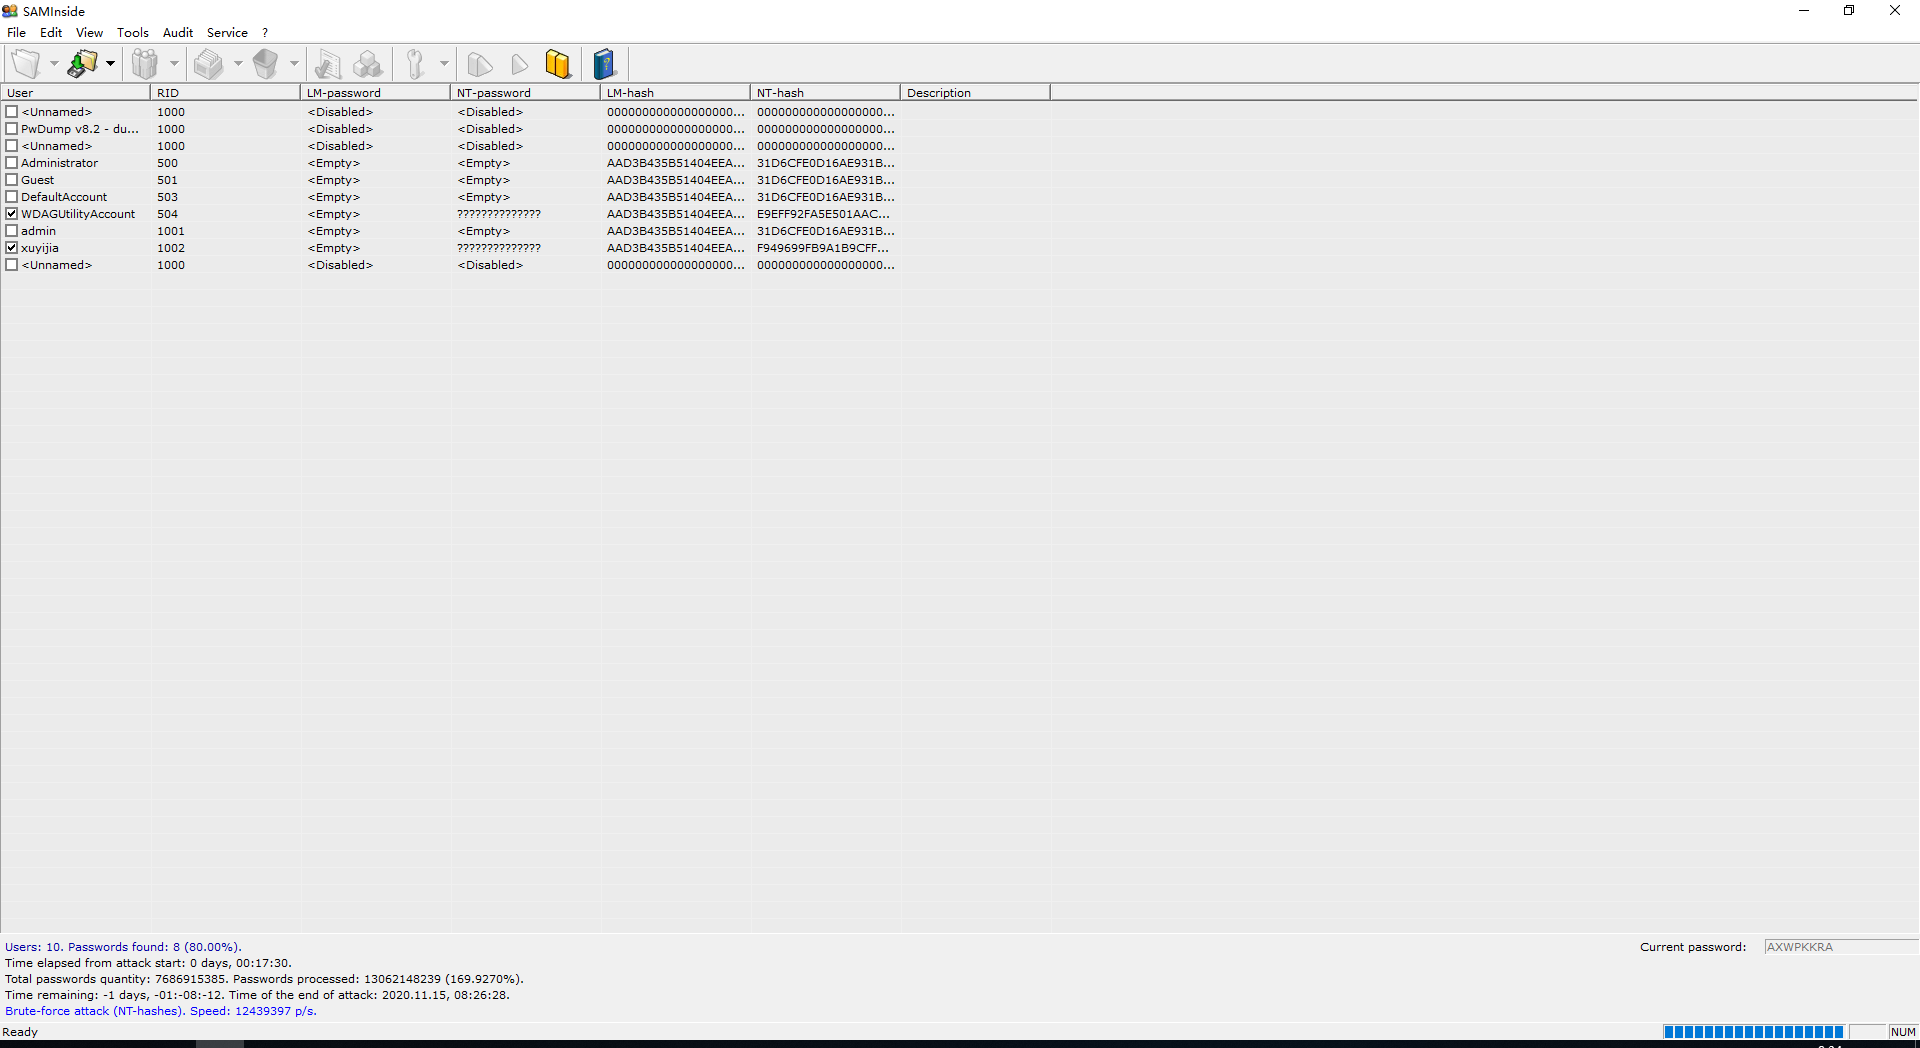
Task: Click the stacked cubes toolbar icon
Action: (x=368, y=64)
